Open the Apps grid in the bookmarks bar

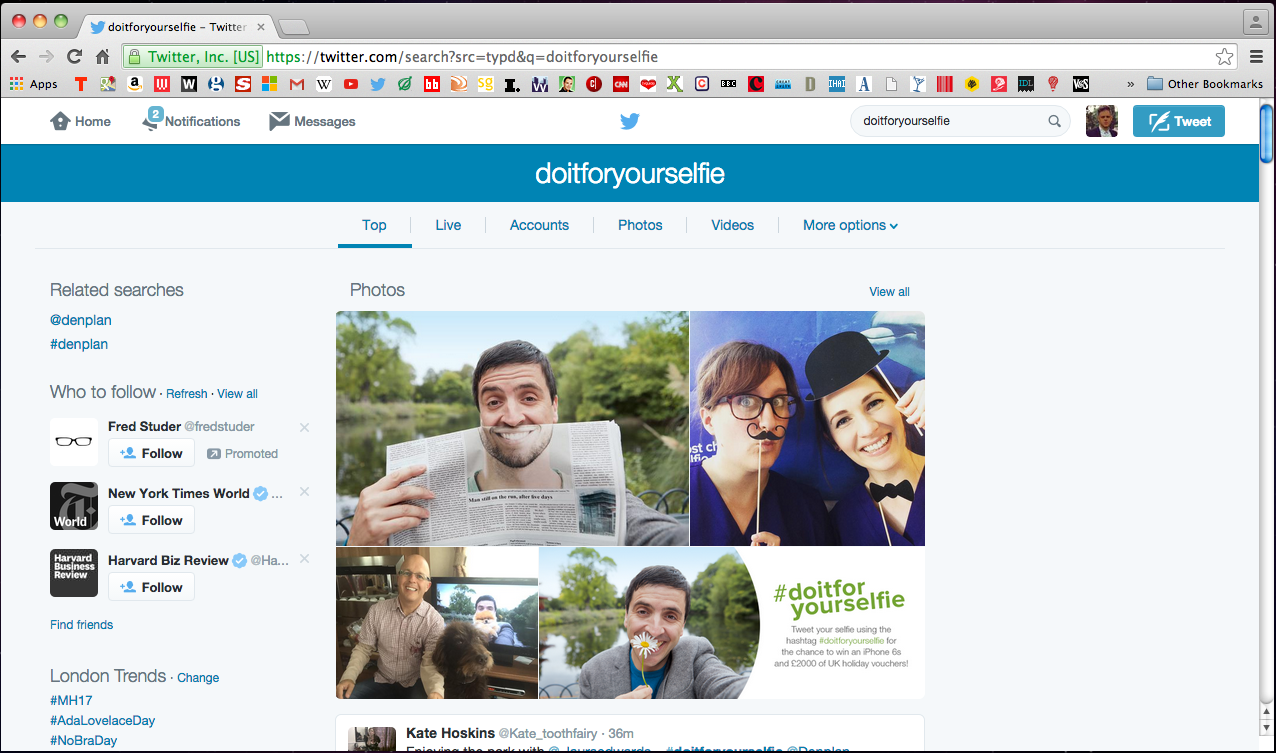pyautogui.click(x=35, y=84)
